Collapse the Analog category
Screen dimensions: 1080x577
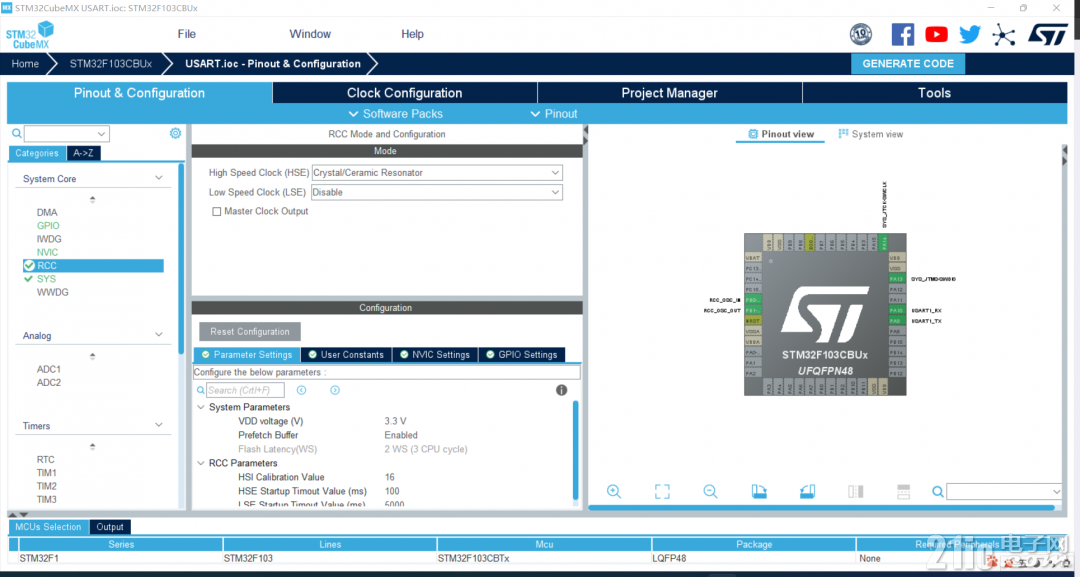159,335
